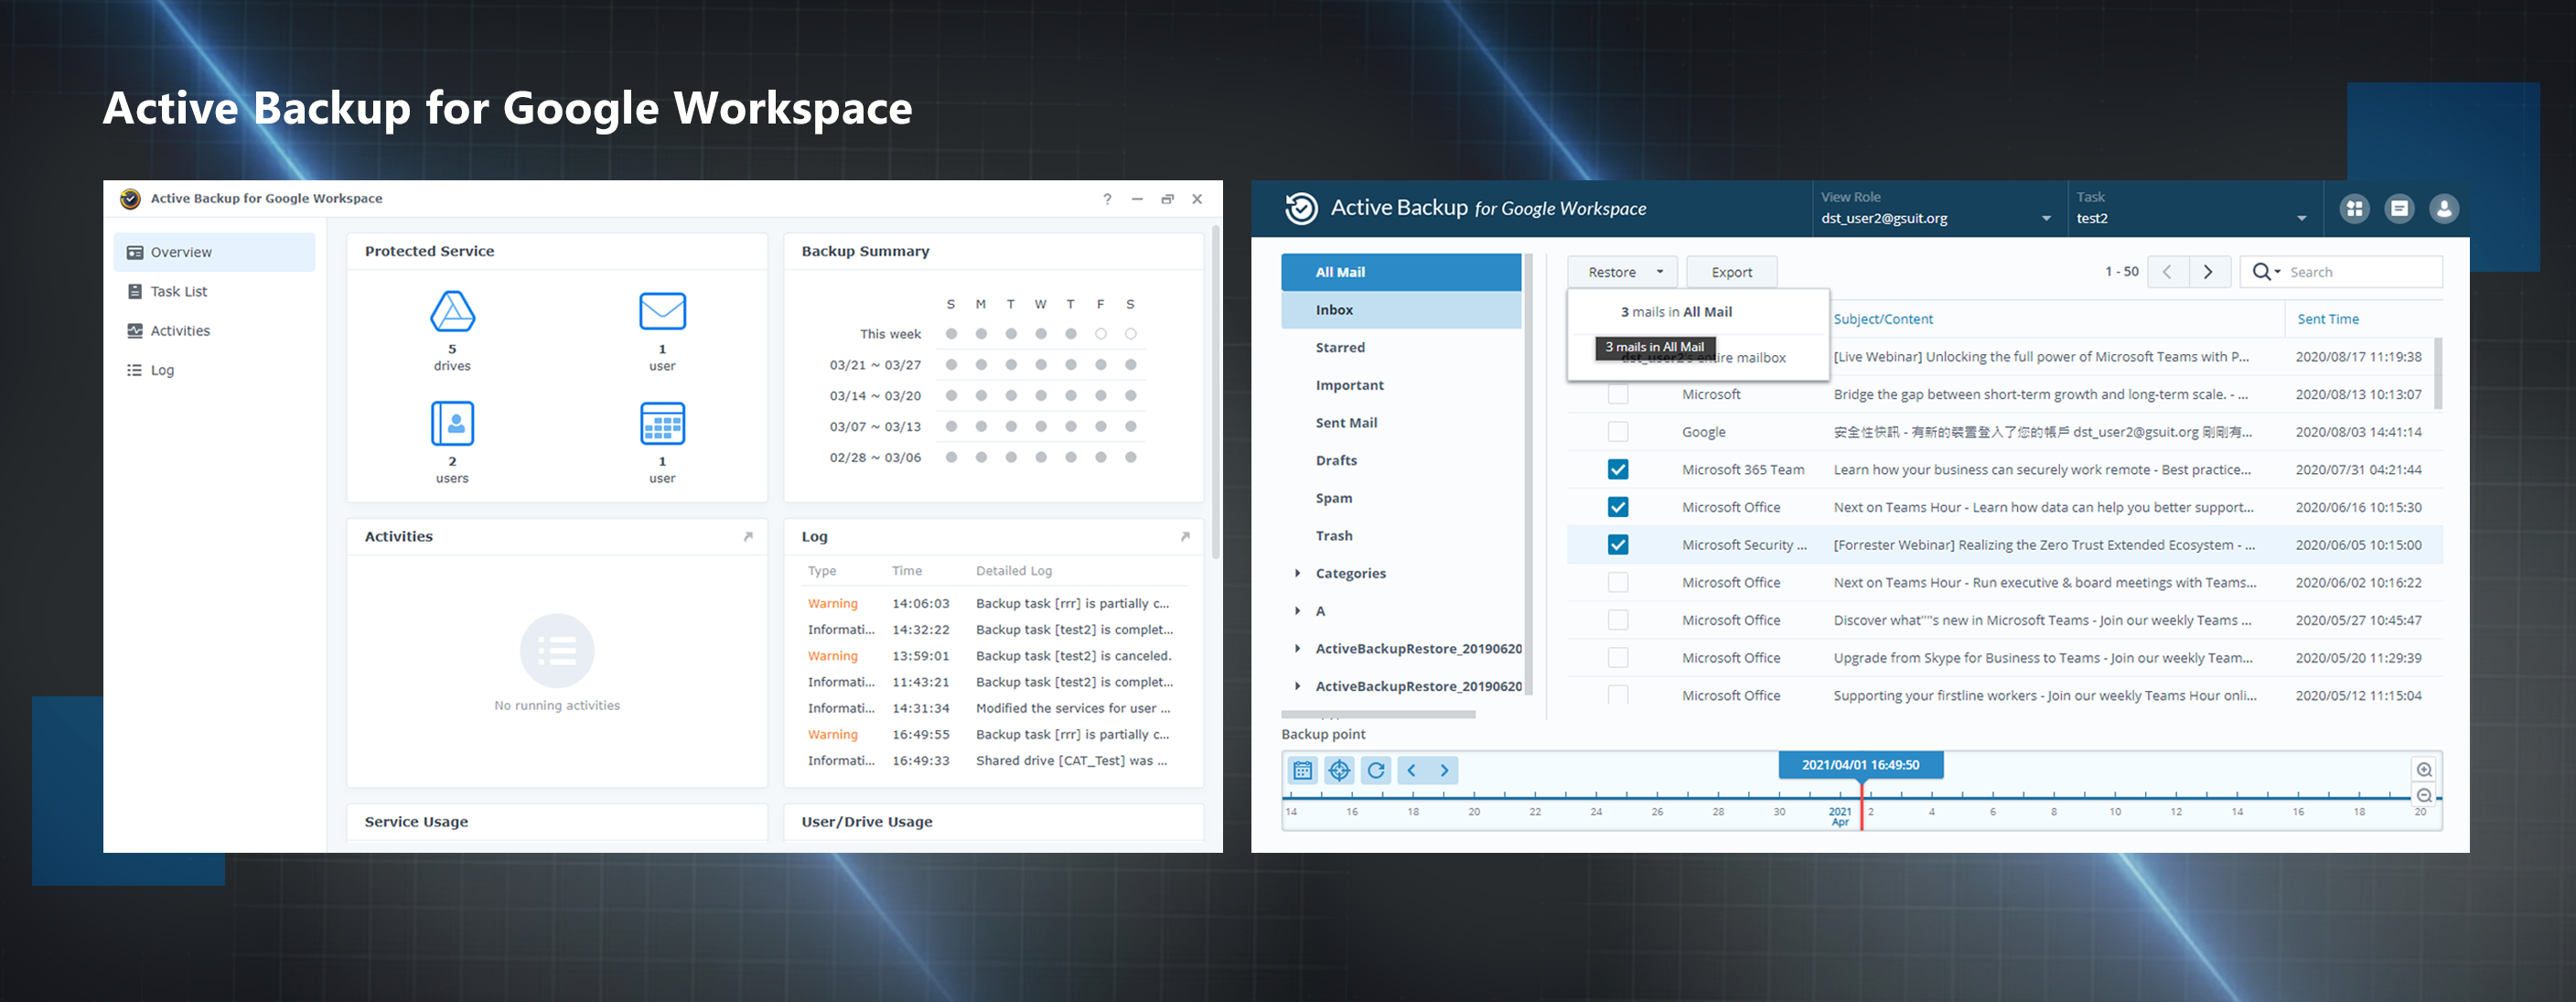The width and height of the screenshot is (2576, 1002).
Task: Check the Google mail row checkbox
Action: pos(1618,432)
